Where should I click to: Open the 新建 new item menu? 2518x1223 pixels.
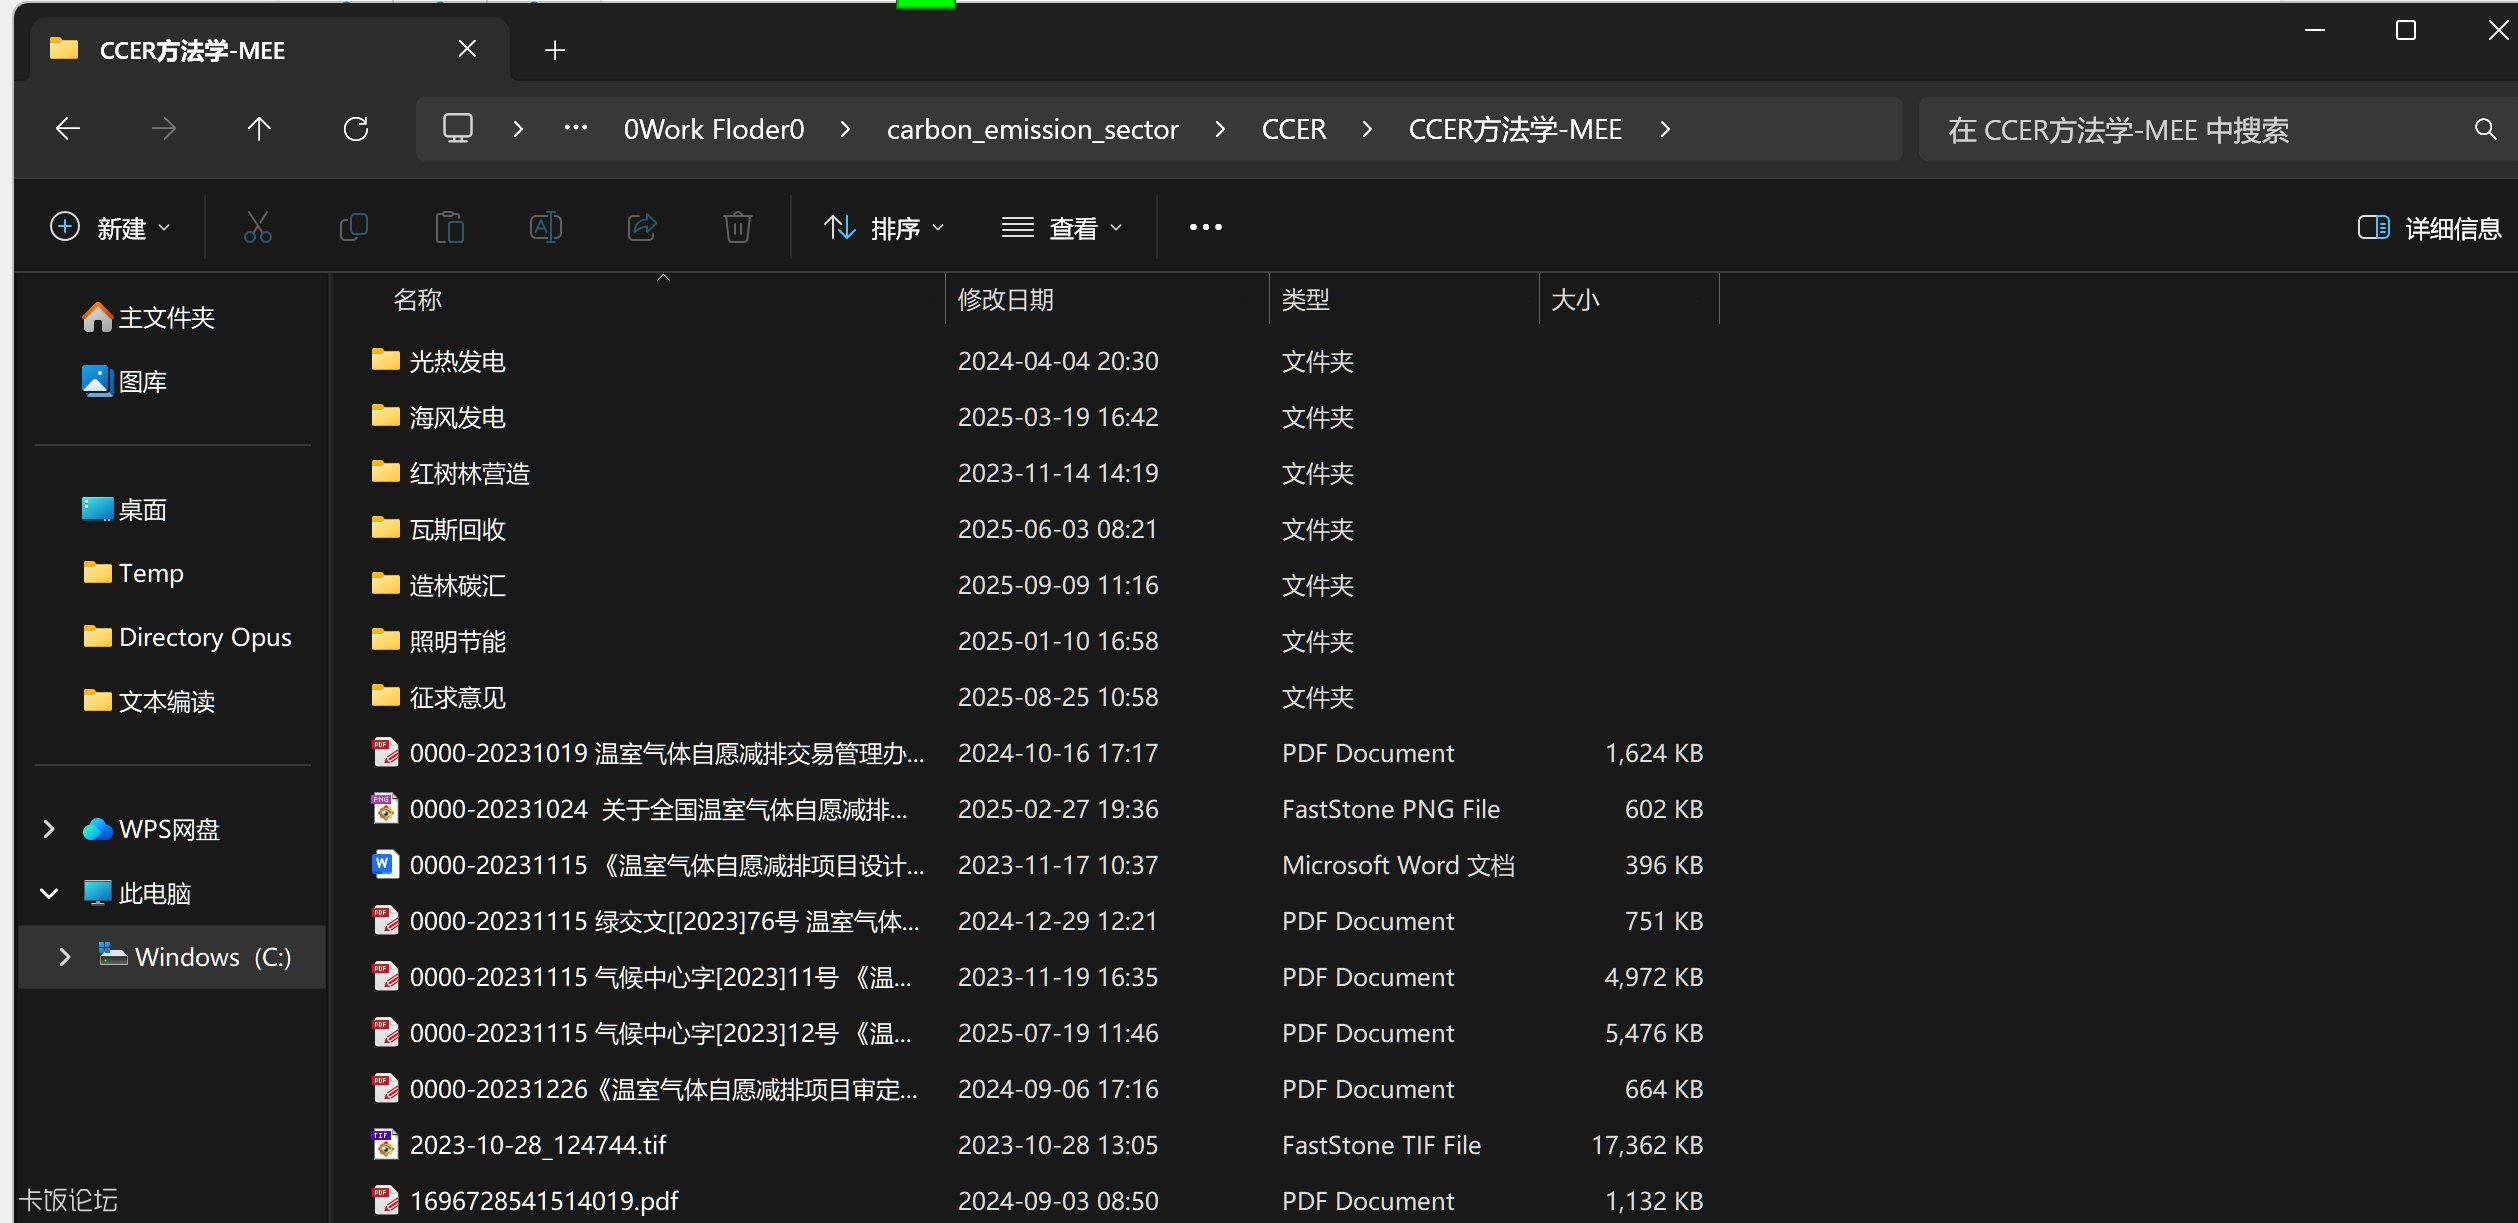tap(110, 228)
